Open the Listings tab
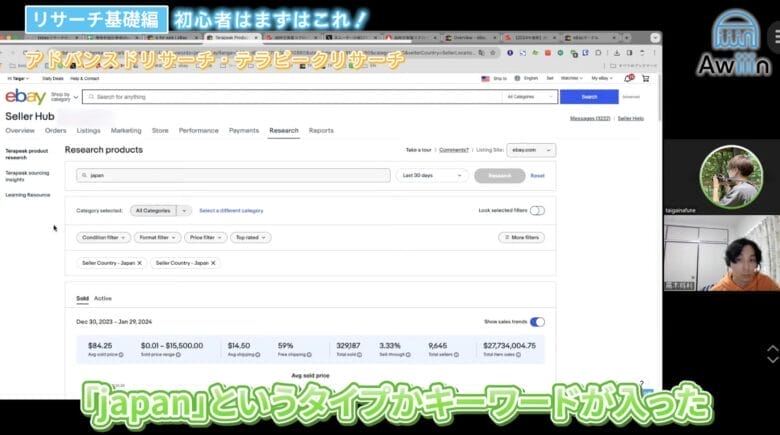 click(x=89, y=130)
